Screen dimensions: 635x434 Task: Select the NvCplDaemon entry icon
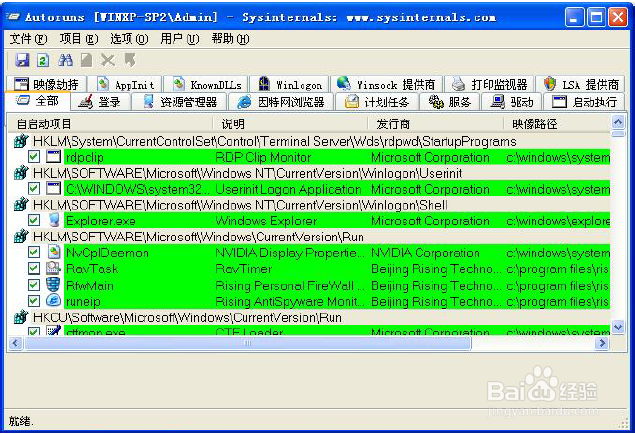[x=53, y=252]
